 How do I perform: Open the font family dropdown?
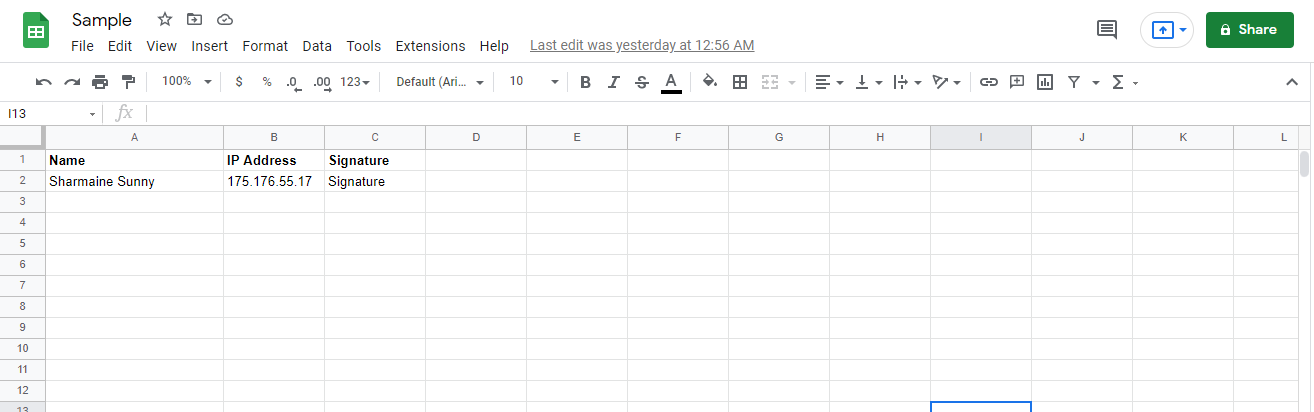tap(440, 82)
